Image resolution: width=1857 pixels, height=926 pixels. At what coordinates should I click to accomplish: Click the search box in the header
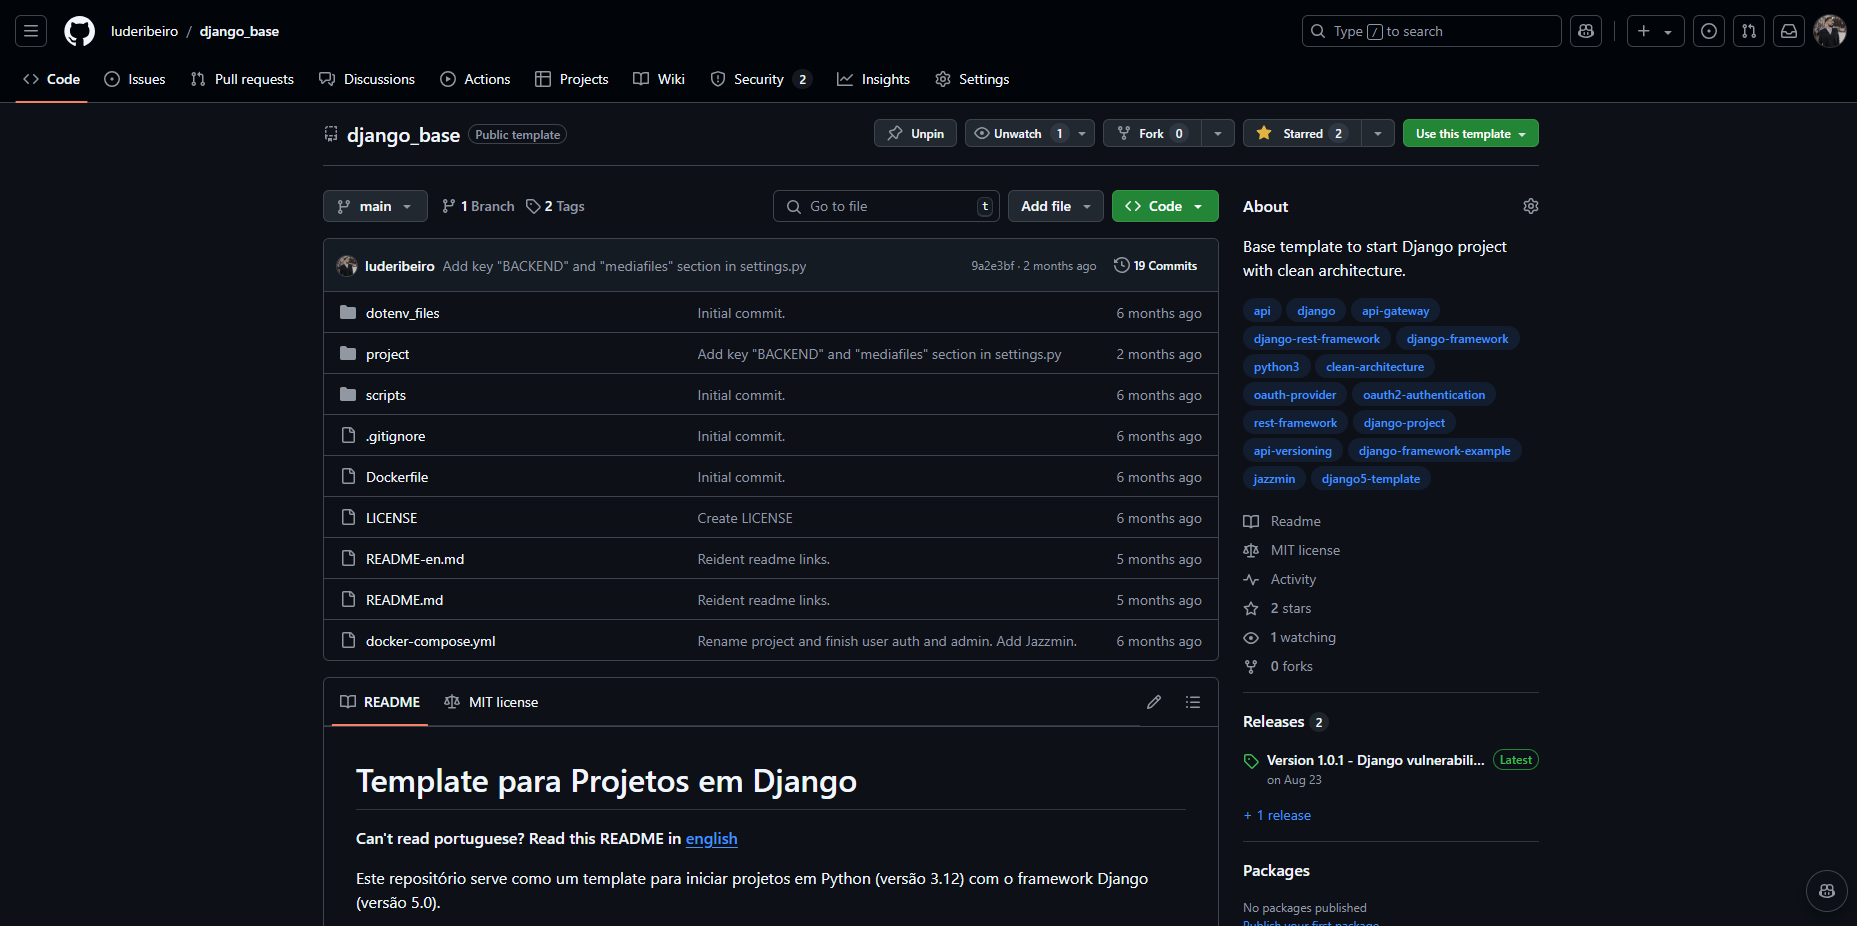coord(1431,31)
